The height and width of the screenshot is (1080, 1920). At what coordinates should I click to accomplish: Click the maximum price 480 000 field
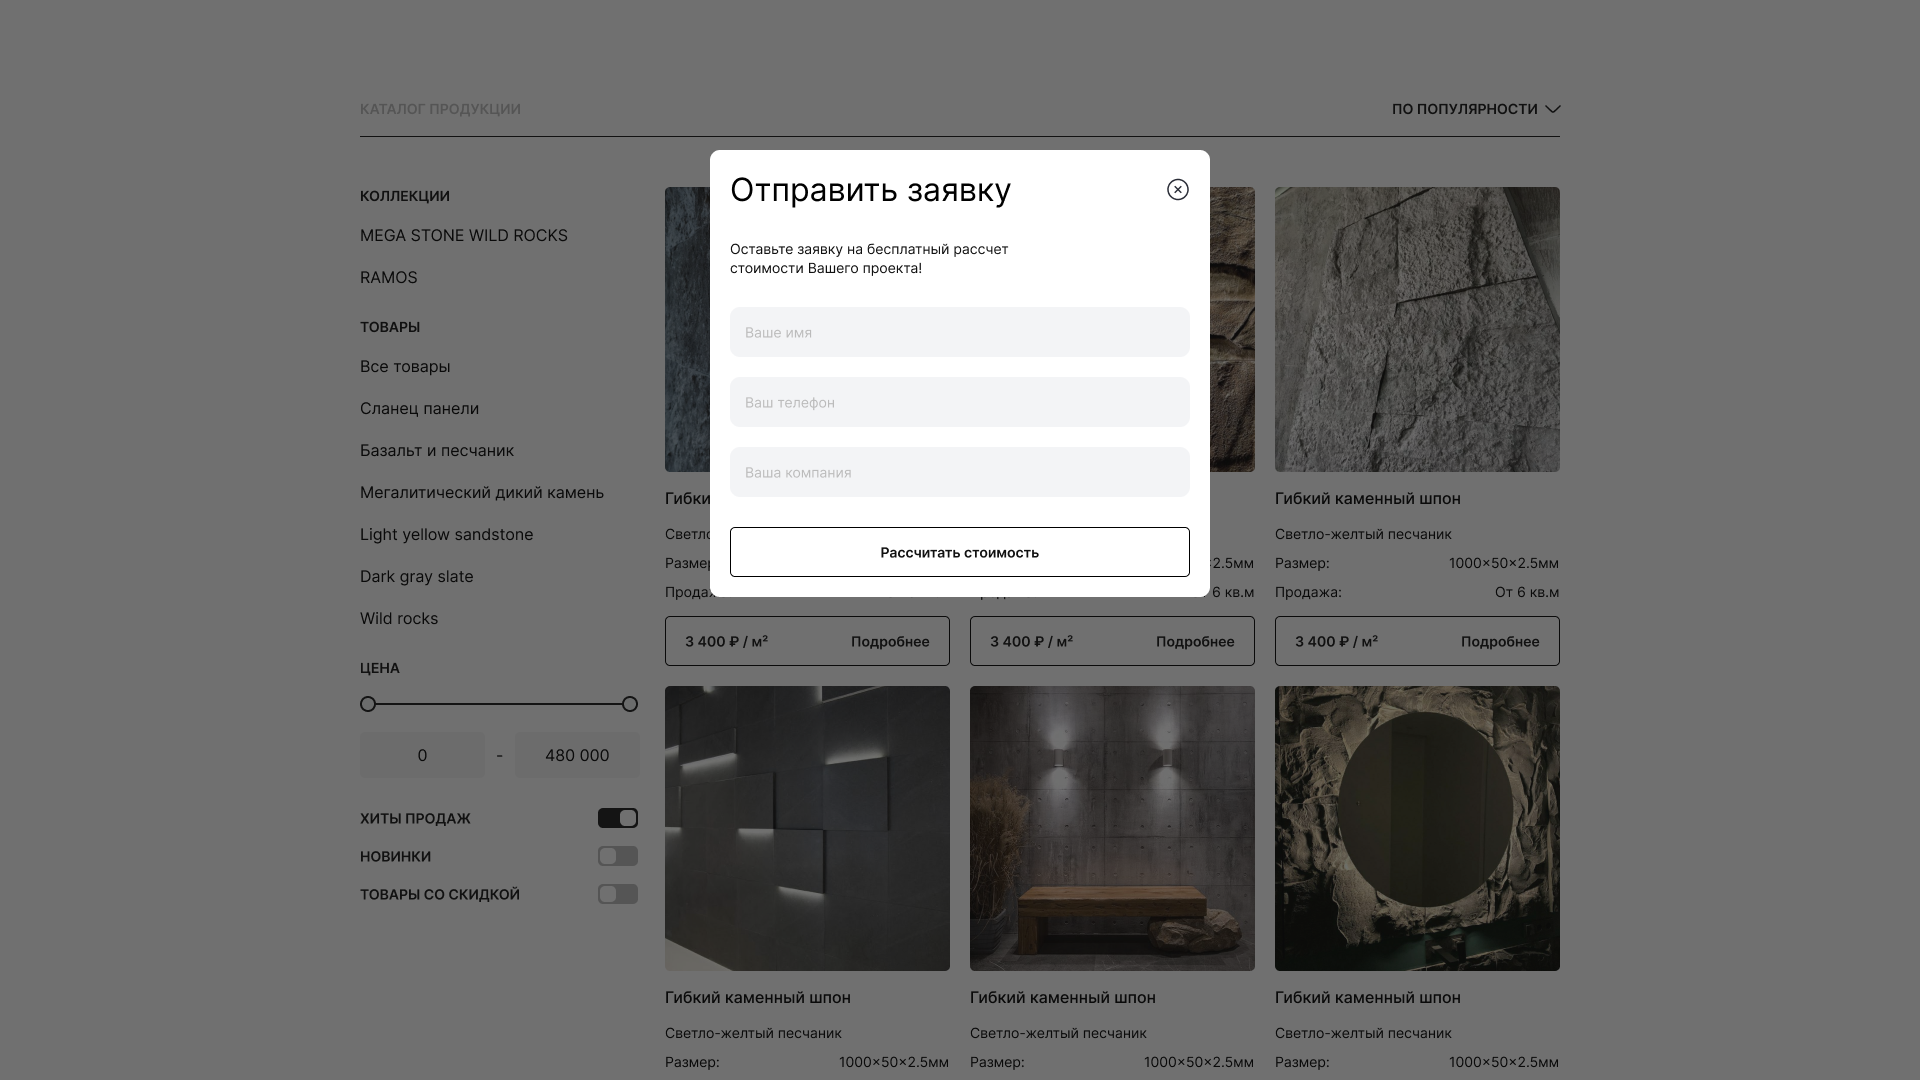tap(576, 755)
